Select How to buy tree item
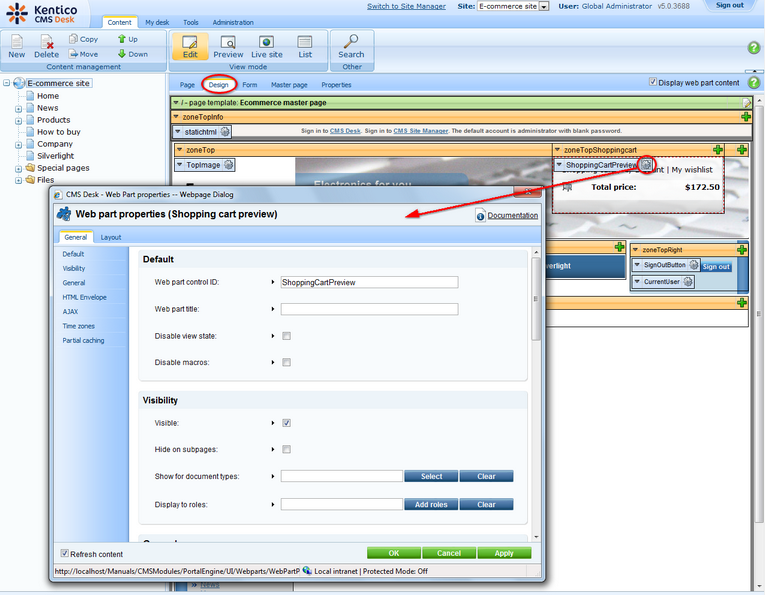 59,132
